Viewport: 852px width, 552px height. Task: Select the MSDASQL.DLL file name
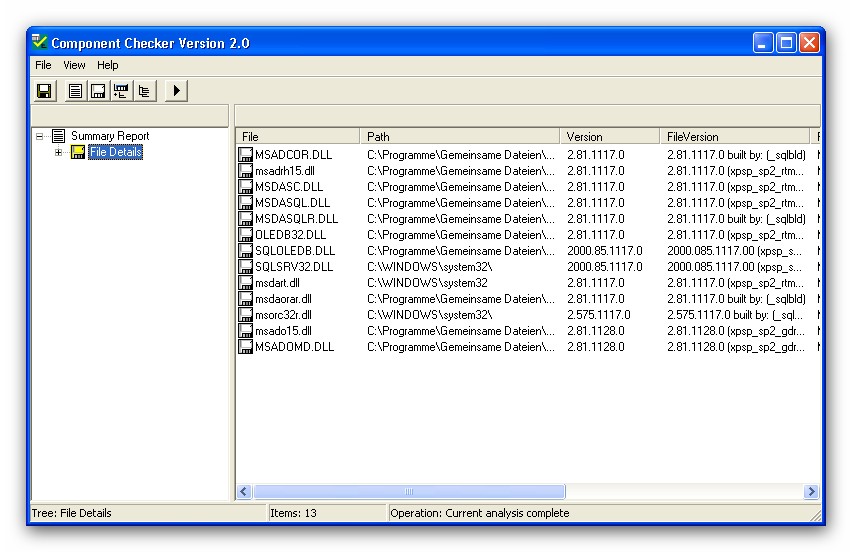pyautogui.click(x=292, y=203)
